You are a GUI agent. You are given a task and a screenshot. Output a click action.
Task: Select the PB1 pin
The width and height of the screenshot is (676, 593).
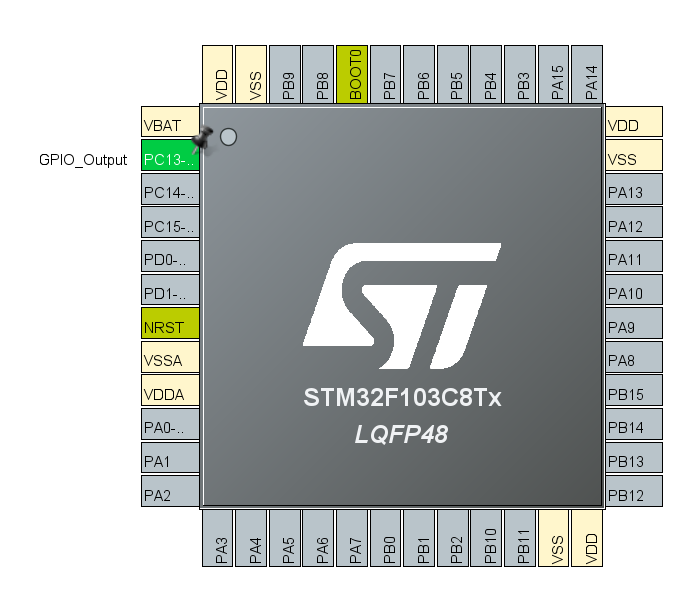tap(419, 538)
